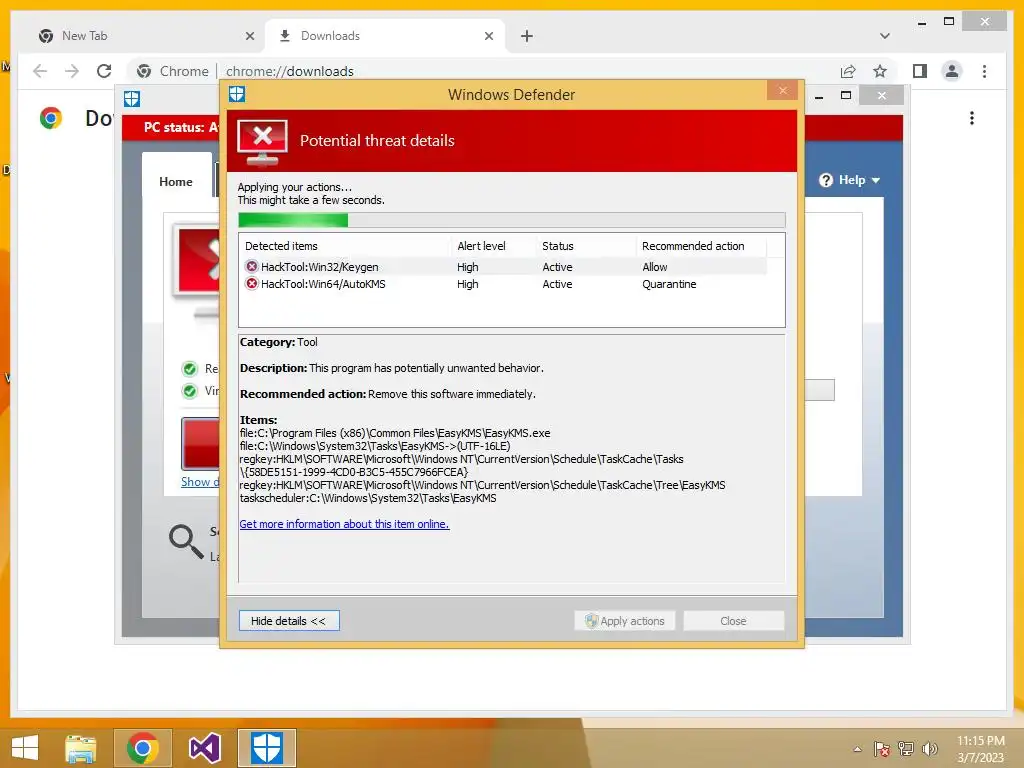
Task: Click the red threat monitor icon
Action: point(263,142)
